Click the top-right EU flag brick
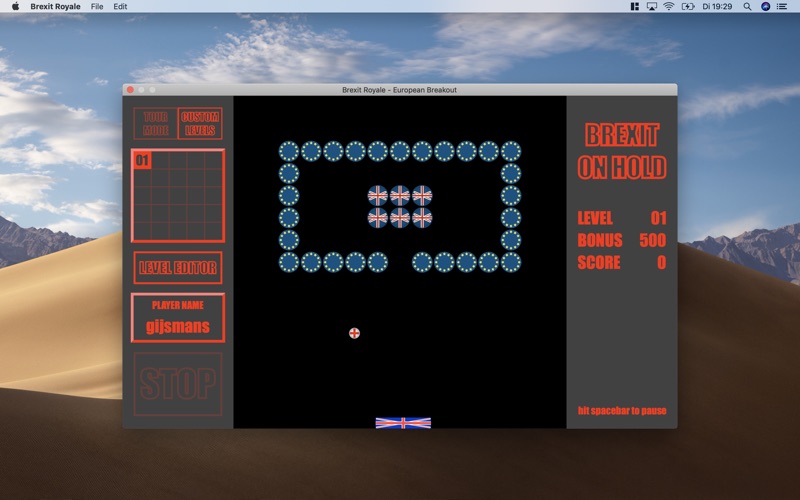The height and width of the screenshot is (500, 800). pos(511,151)
